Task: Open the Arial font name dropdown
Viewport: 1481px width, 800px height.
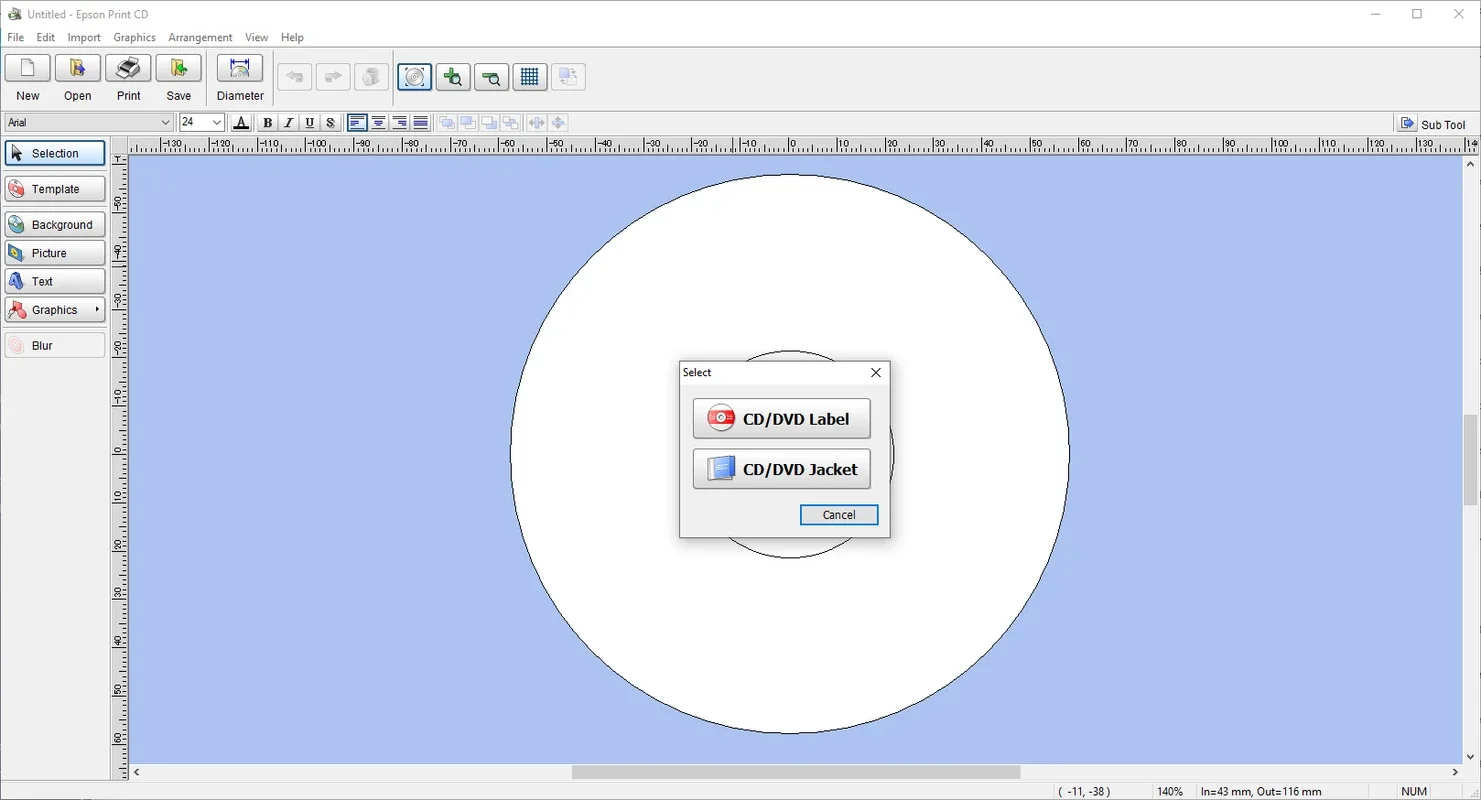Action: pos(165,123)
